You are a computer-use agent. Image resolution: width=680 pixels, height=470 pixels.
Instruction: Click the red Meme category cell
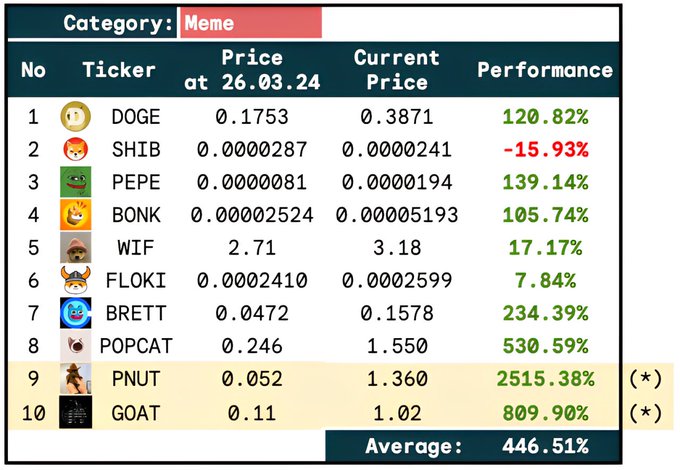point(251,23)
